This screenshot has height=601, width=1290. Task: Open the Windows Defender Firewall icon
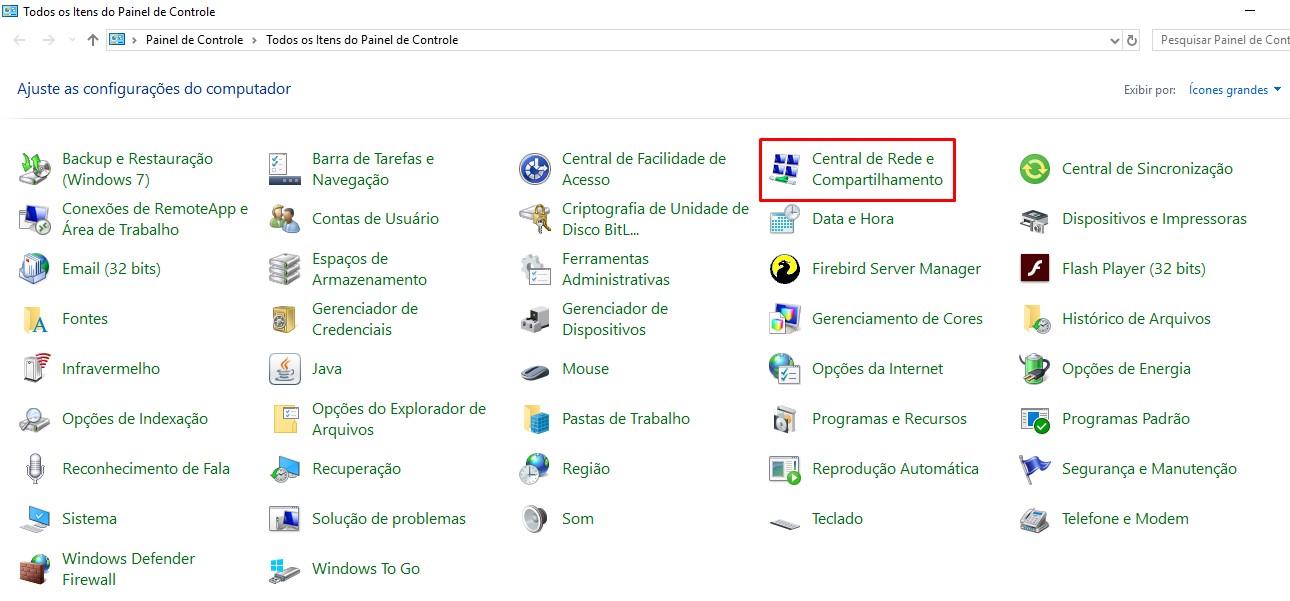[x=35, y=569]
